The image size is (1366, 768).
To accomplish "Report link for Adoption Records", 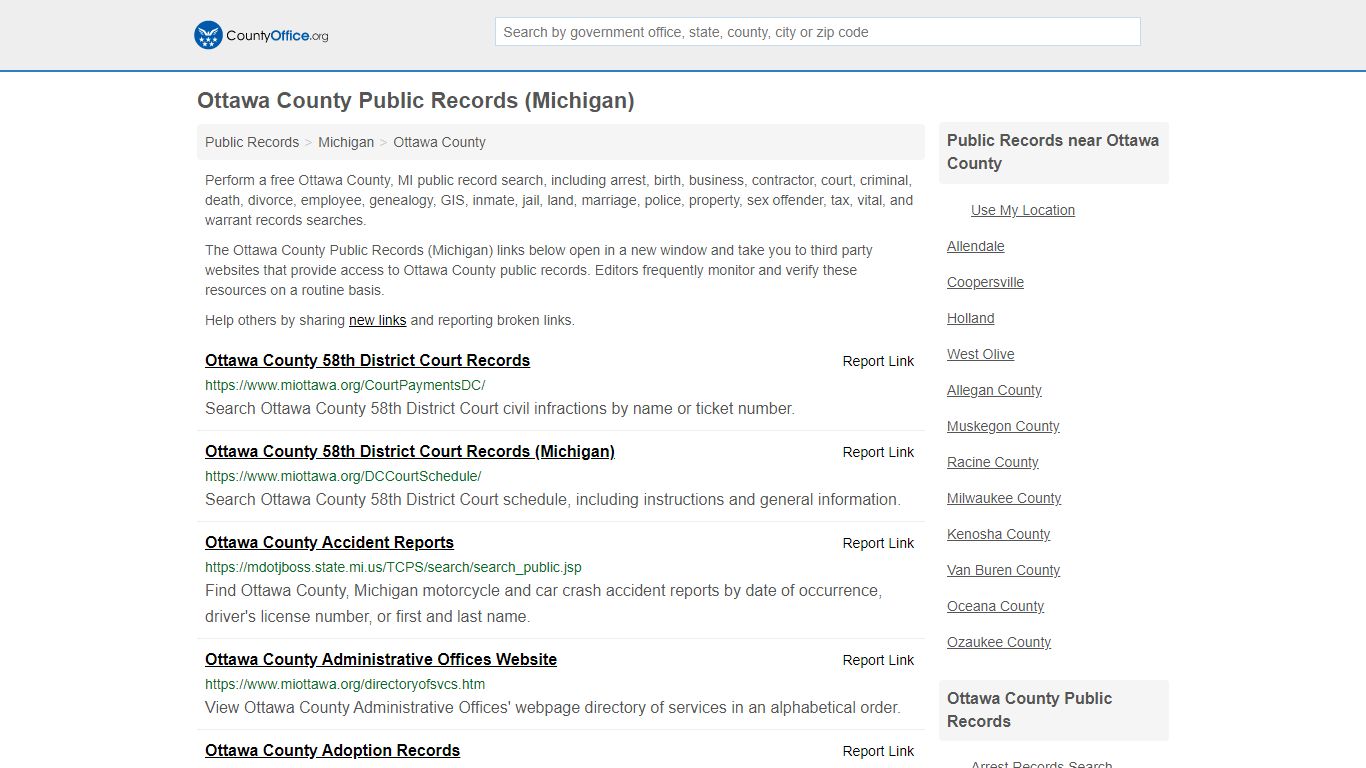I will point(878,751).
